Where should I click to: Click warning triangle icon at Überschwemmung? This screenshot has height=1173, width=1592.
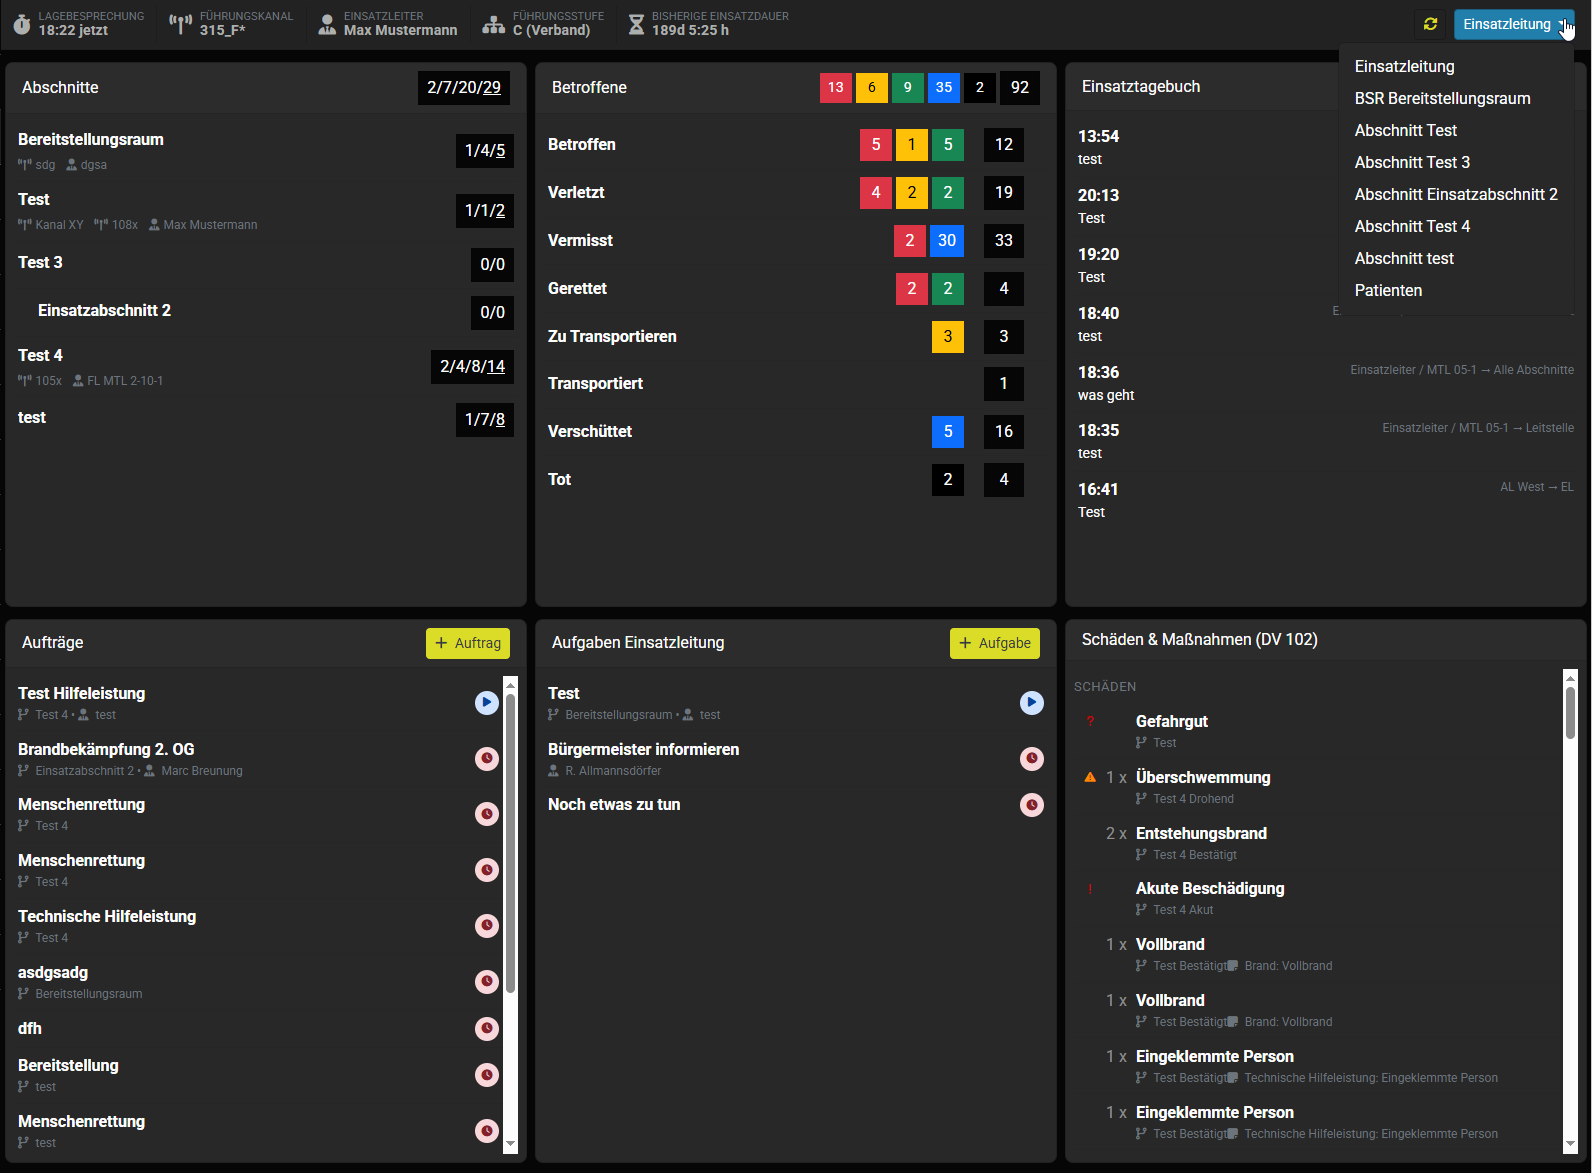tap(1090, 777)
